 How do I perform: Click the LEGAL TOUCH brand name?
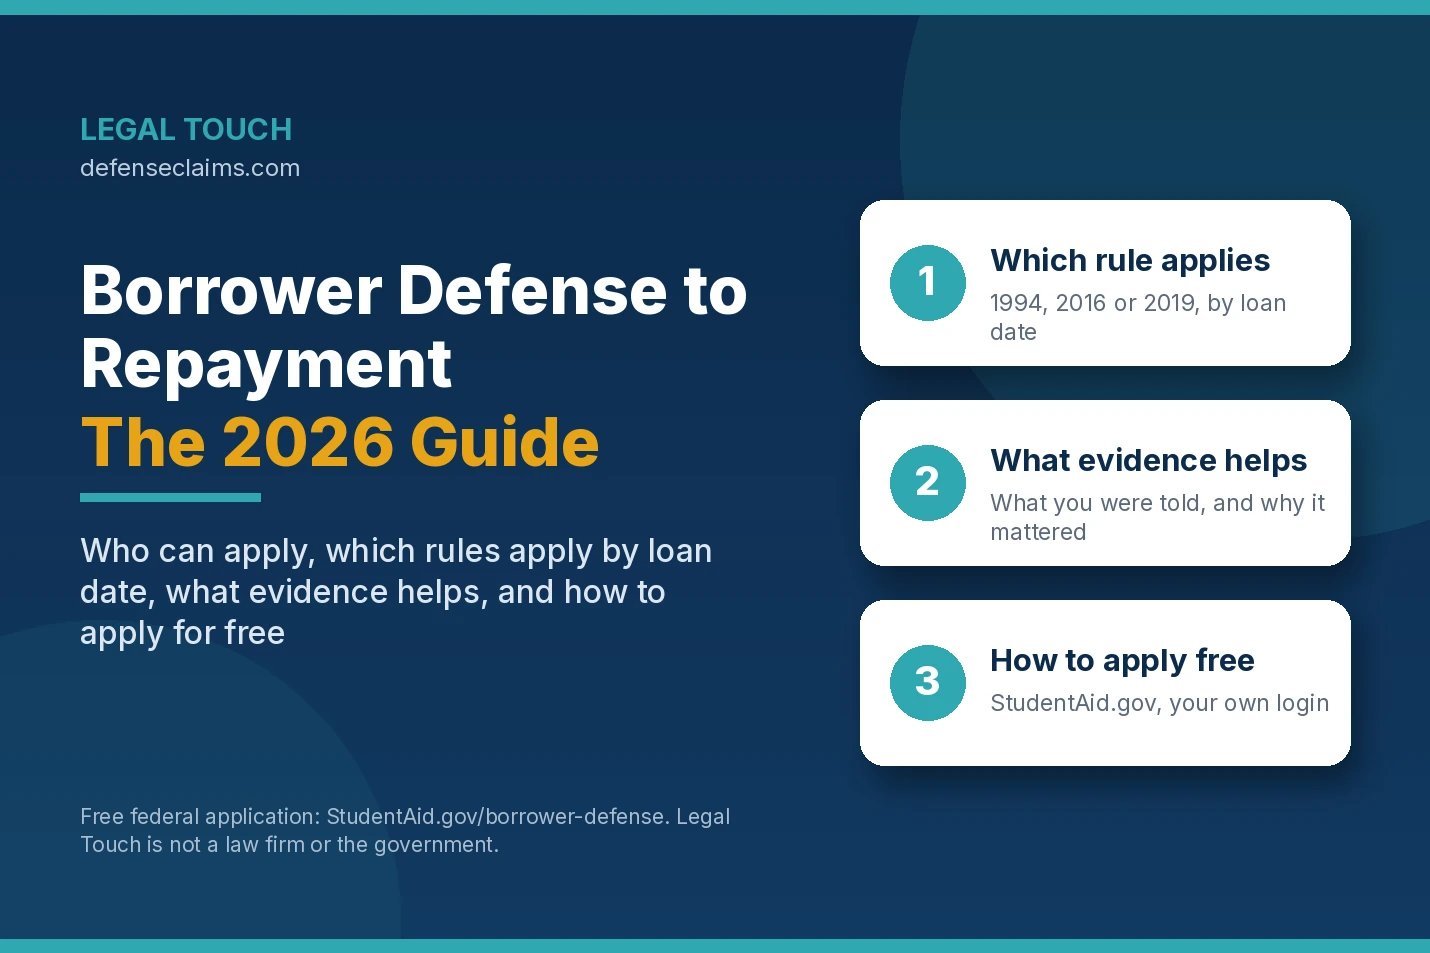[186, 129]
